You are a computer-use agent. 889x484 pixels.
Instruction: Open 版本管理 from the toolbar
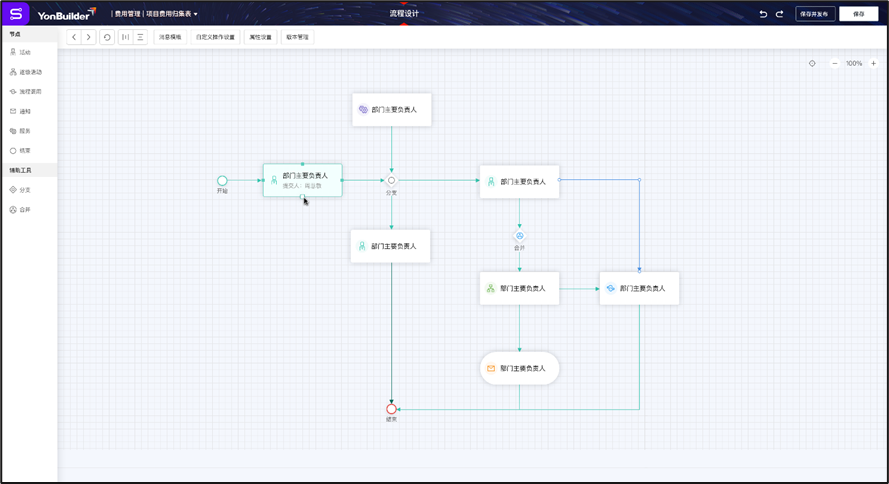coord(297,37)
